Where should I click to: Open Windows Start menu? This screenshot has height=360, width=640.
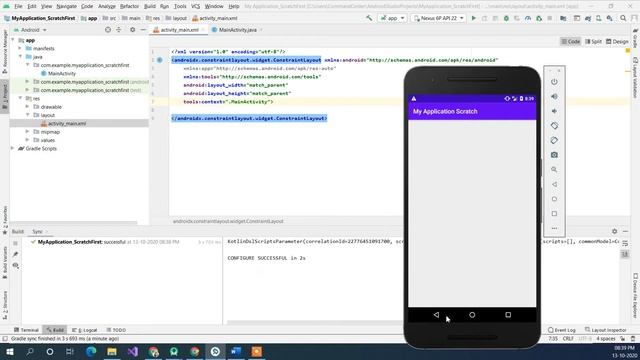click(x=10, y=351)
